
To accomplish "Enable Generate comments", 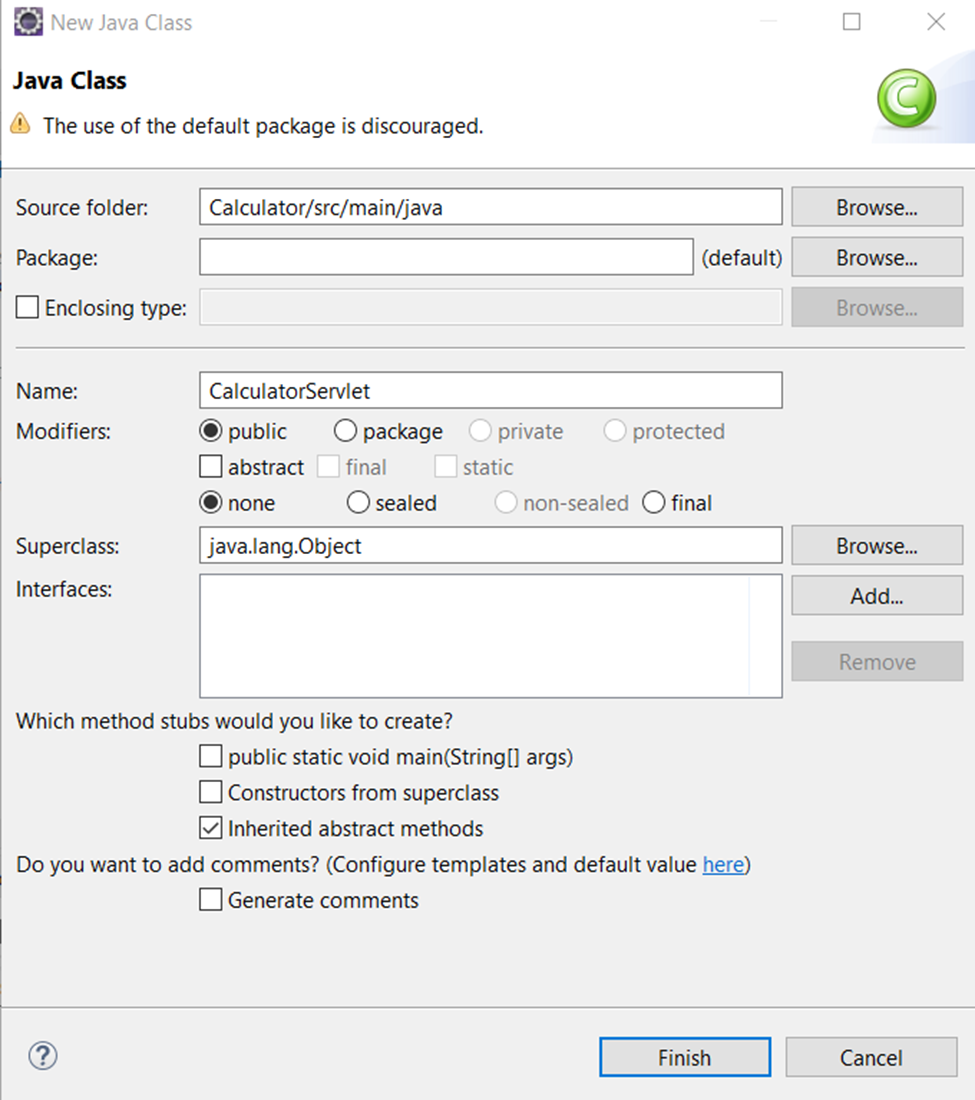I will [x=210, y=899].
